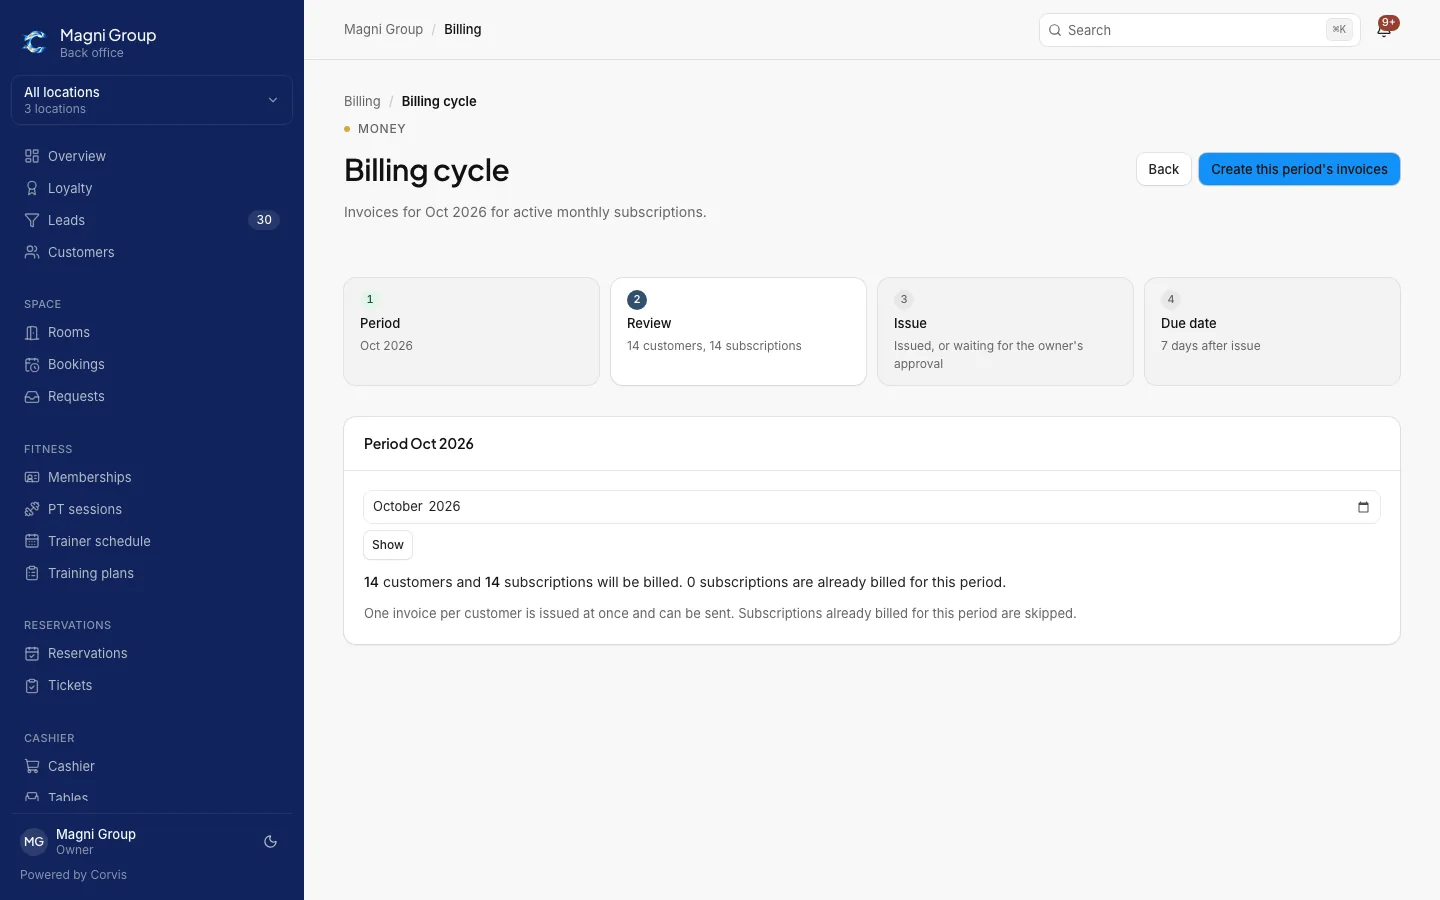
Task: Click the Trainer schedule calendar icon
Action: [x=32, y=541]
